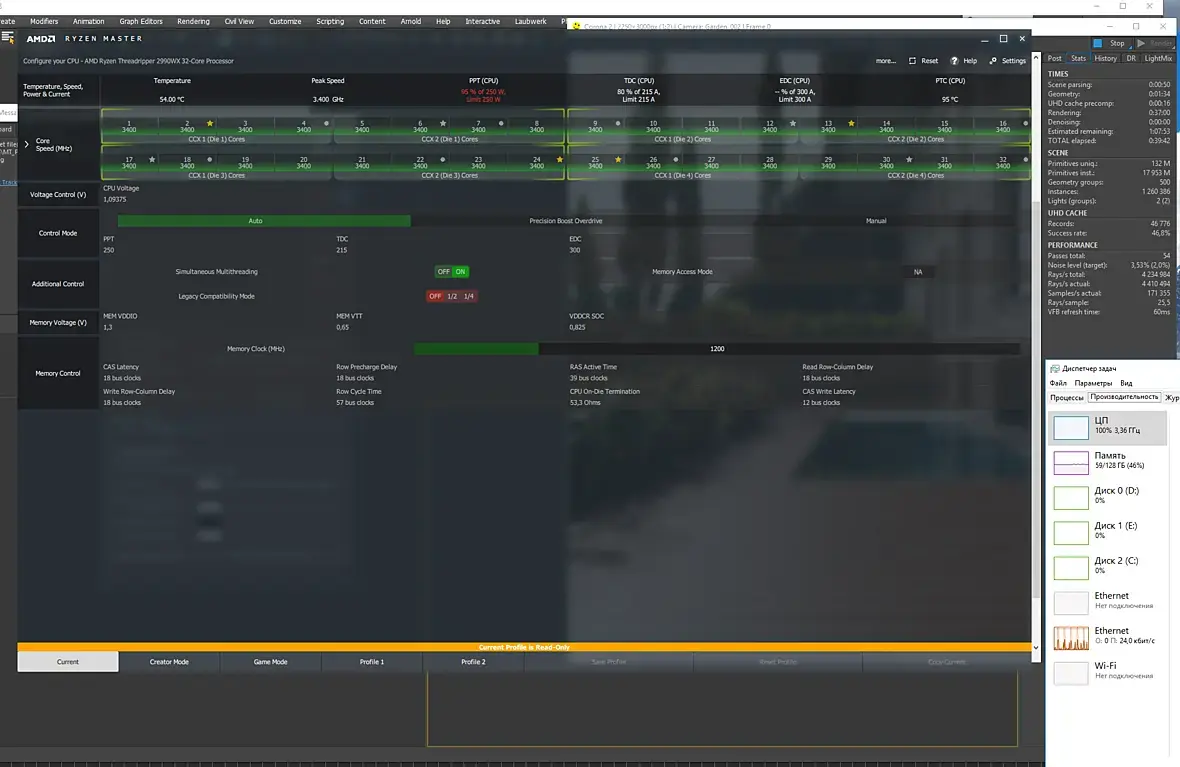The image size is (1180, 767).
Task: Set Legacy Compatibility Mode to 1/4
Action: coord(469,297)
